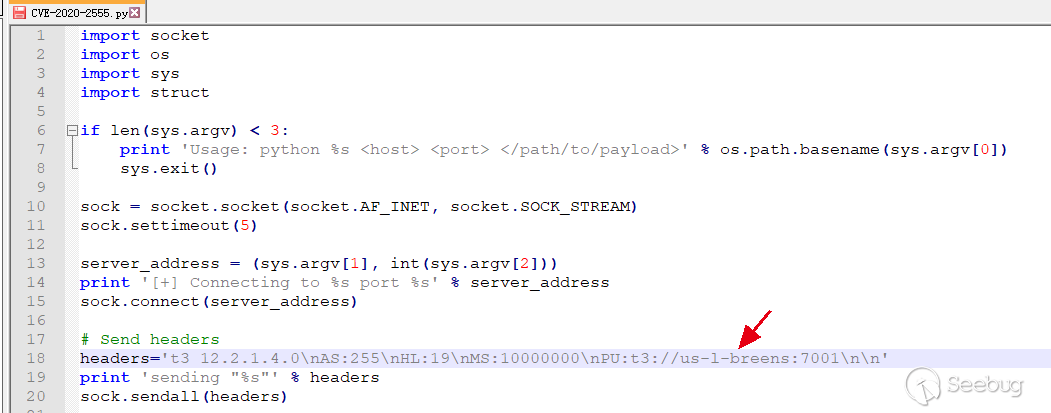Close the CVE-2020-2555.py tab
1051x413 pixels.
135,13
